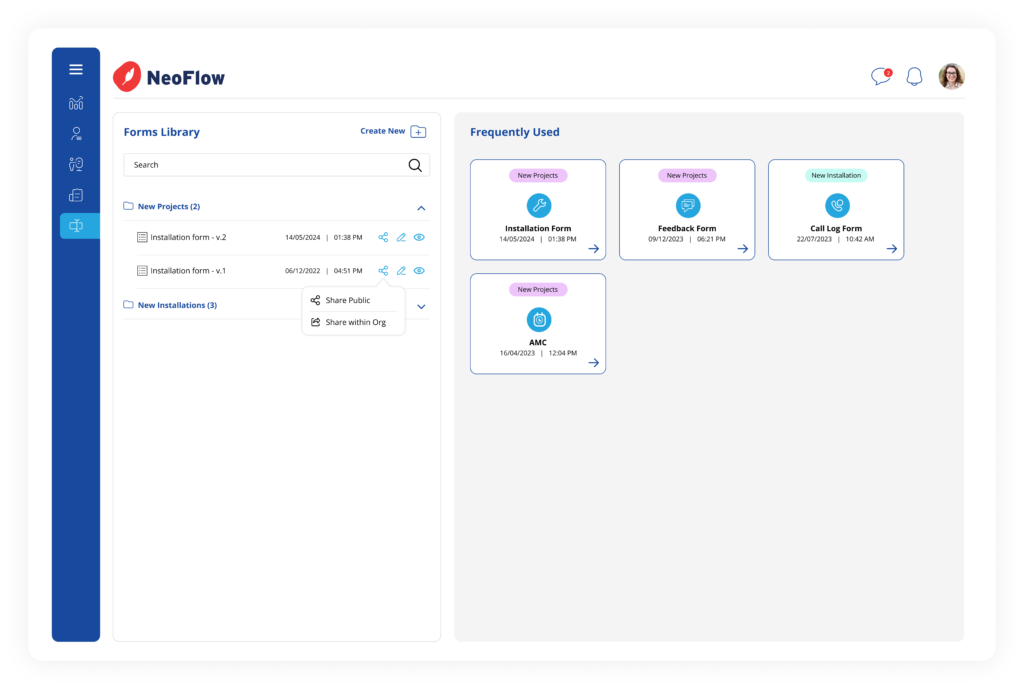The width and height of the screenshot is (1024, 689).
Task: Open Installation form - v.1 entry
Action: tap(188, 270)
